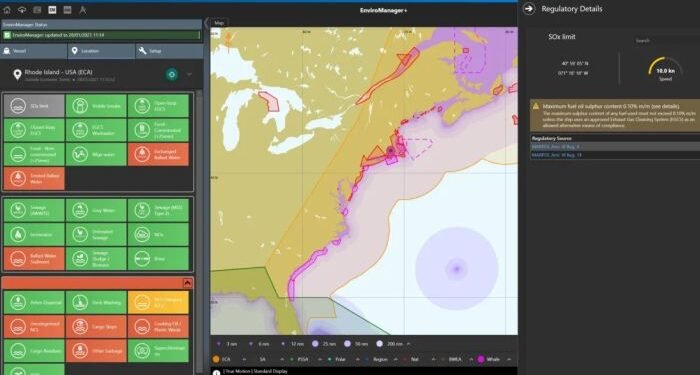Viewport: 700px width, 375px height.
Task: Click the Rhode Island - USA (ECA) location
Action: pyautogui.click(x=58, y=72)
